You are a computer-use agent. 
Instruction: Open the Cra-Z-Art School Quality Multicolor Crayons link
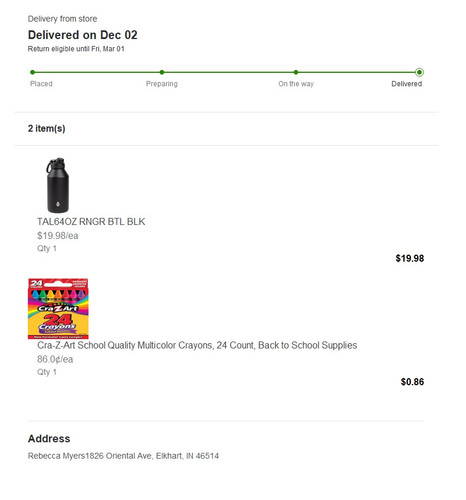tap(197, 345)
